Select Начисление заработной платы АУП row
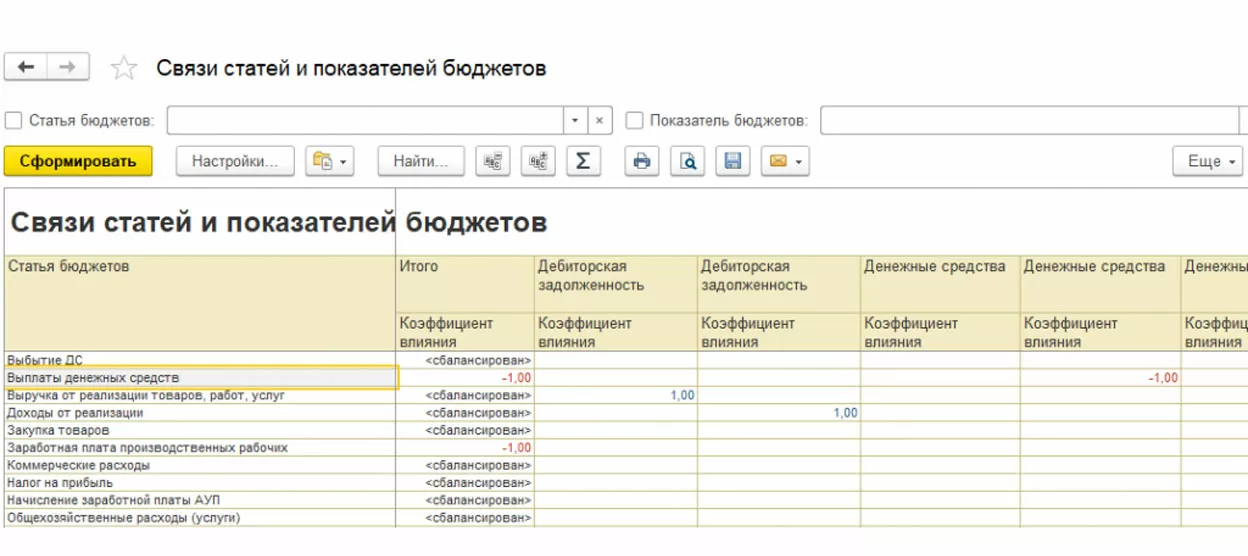Viewport: 1248px width, 556px height. pyautogui.click(x=200, y=500)
